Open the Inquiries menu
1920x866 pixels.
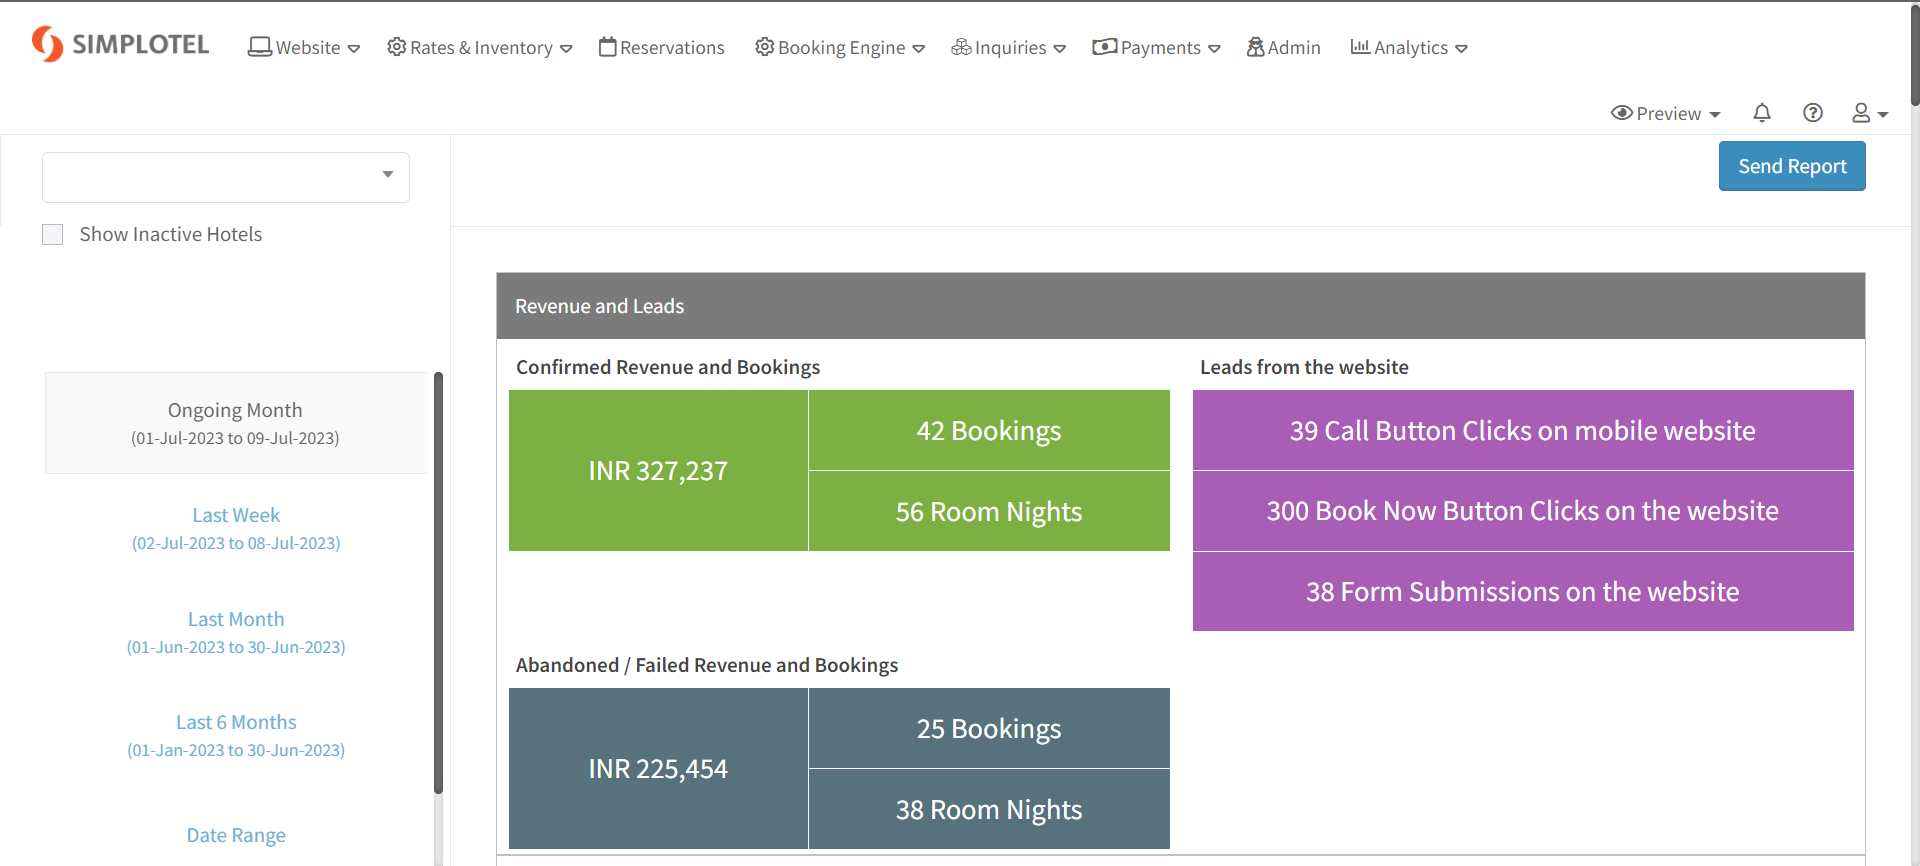1008,48
